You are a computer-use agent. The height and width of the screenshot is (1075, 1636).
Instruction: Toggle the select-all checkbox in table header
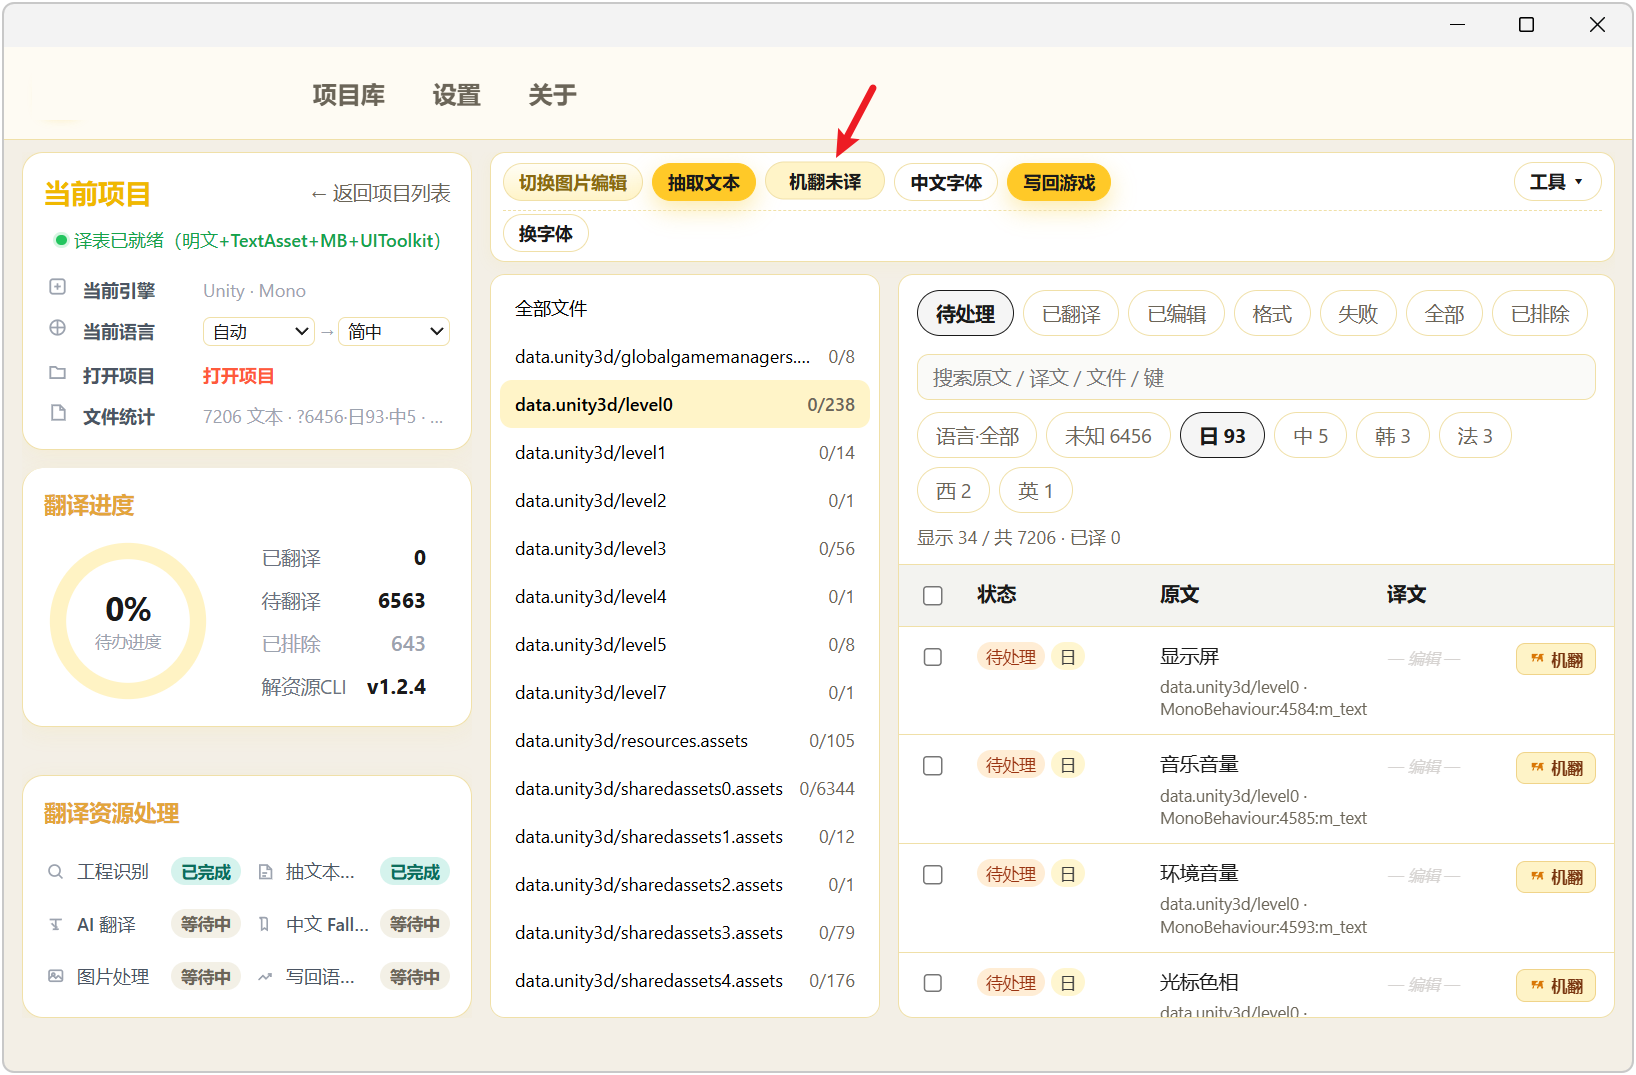pos(933,596)
